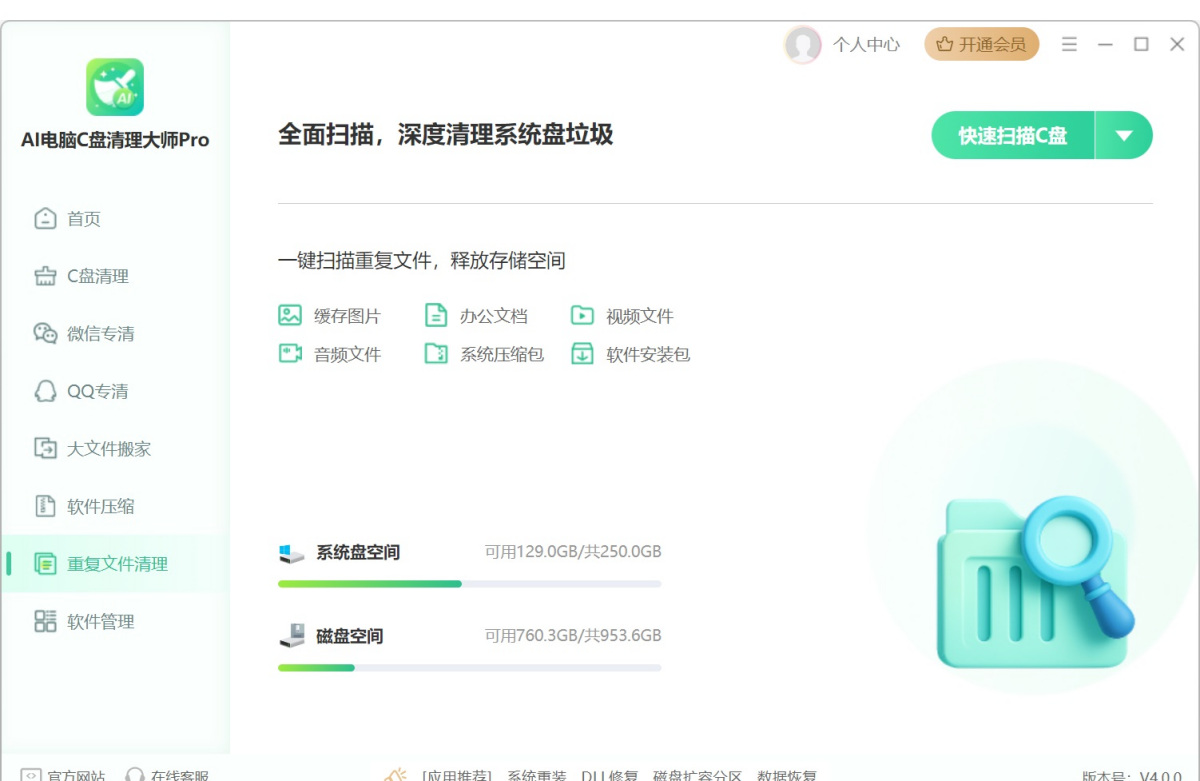
Task: Click the 软件管理 grid icon
Action: pos(45,621)
